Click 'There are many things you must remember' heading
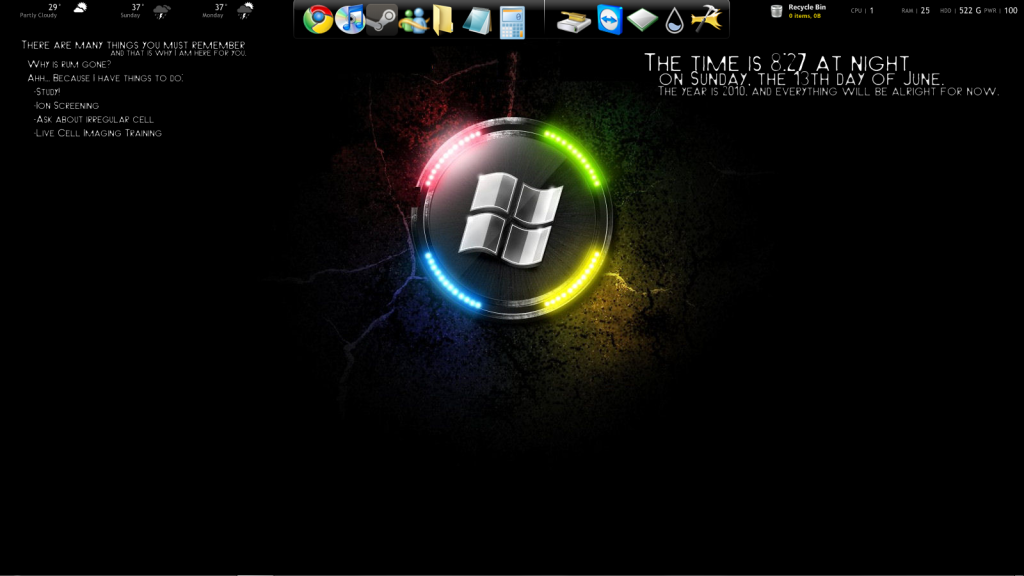This screenshot has height=576, width=1024. 133,45
